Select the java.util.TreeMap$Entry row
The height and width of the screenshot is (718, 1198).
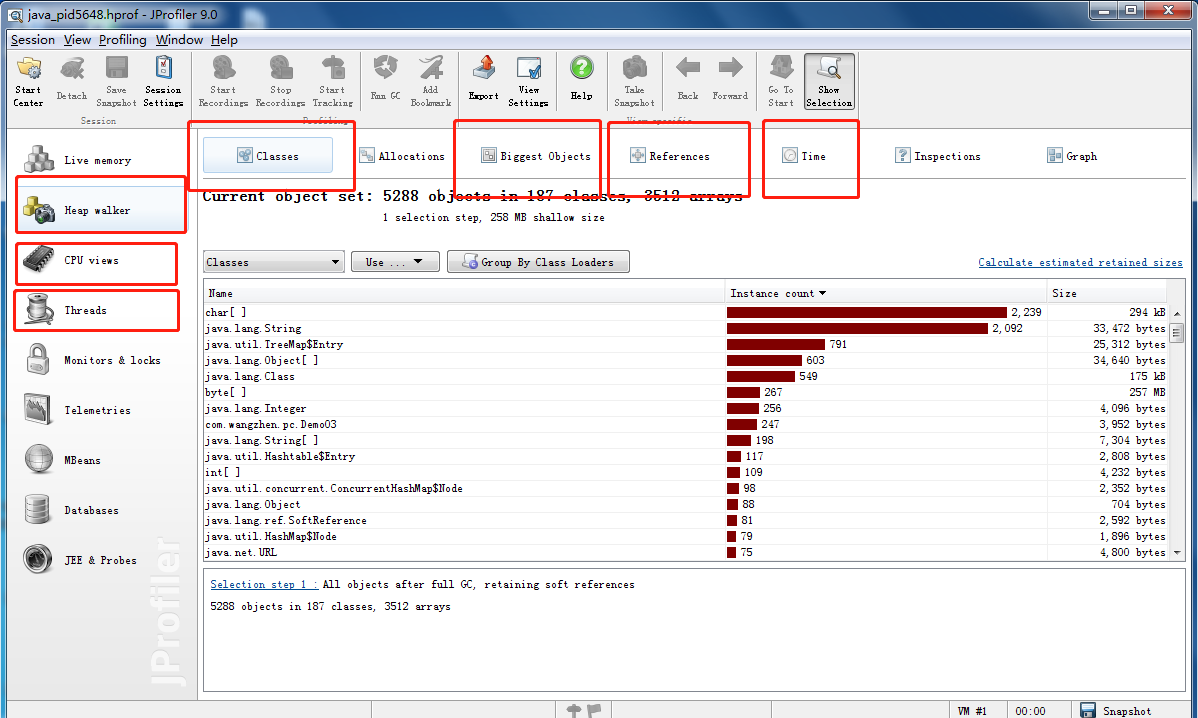[x=686, y=344]
